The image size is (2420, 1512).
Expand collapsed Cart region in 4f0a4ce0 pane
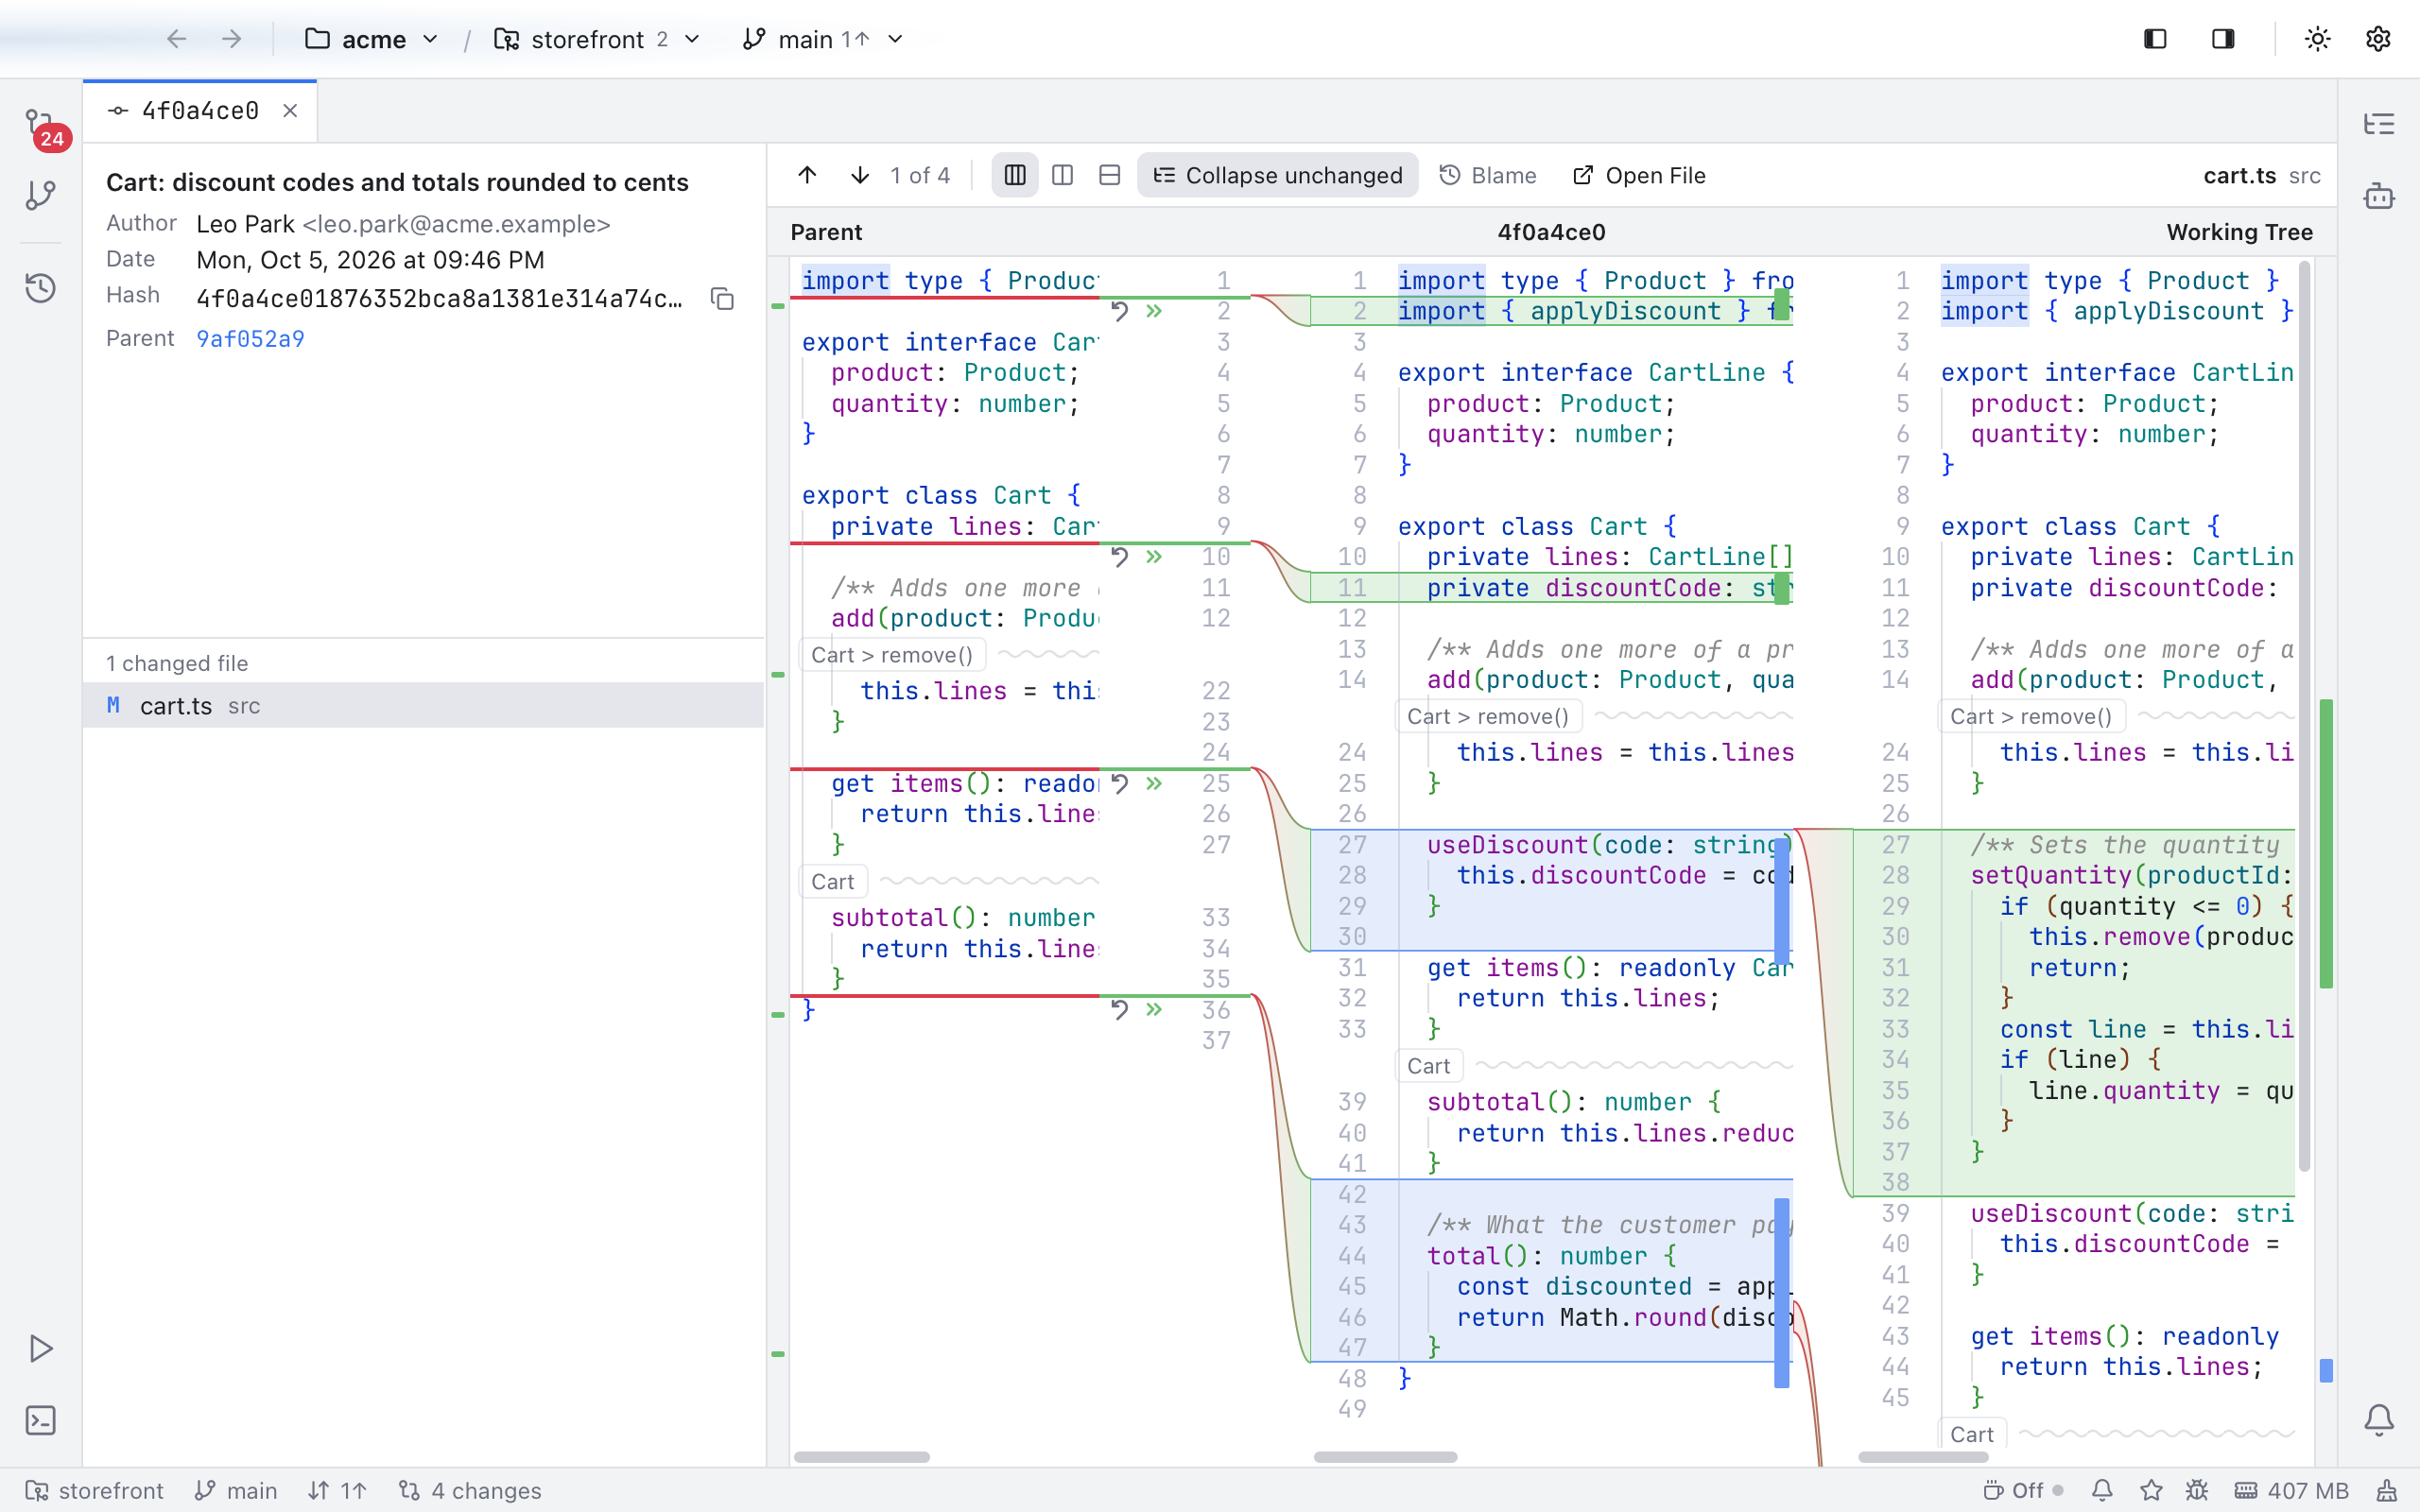pyautogui.click(x=1429, y=1066)
